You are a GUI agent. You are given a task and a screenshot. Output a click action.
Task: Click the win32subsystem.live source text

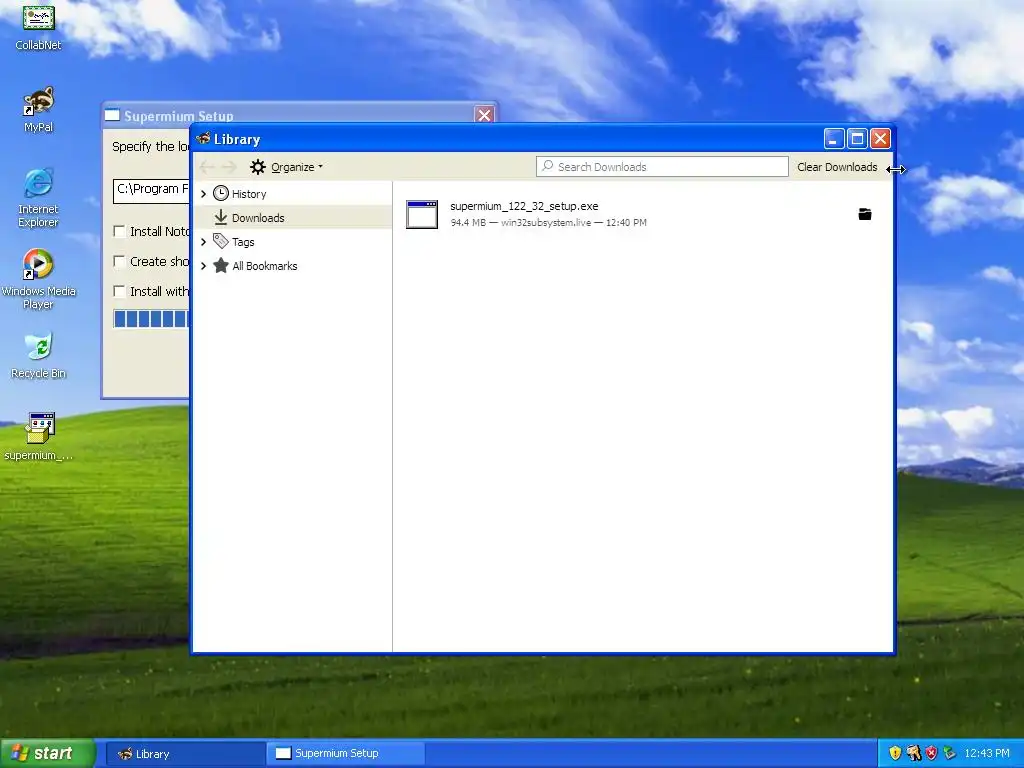tap(546, 223)
